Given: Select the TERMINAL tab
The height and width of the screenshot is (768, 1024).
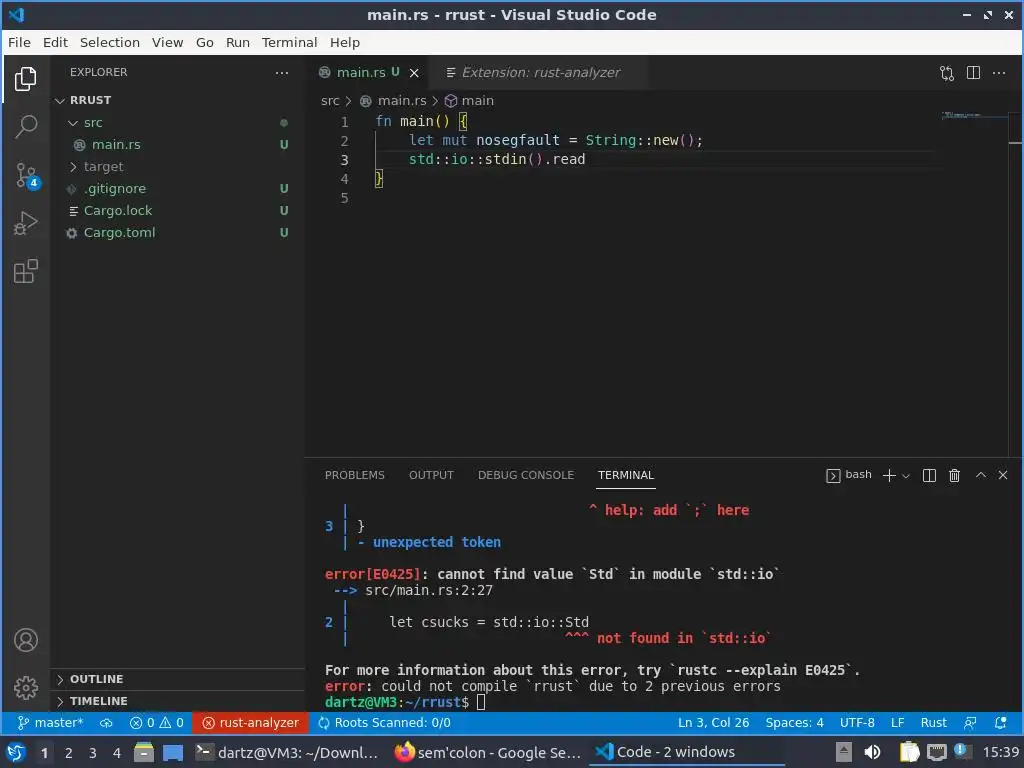Looking at the screenshot, I should [x=626, y=475].
